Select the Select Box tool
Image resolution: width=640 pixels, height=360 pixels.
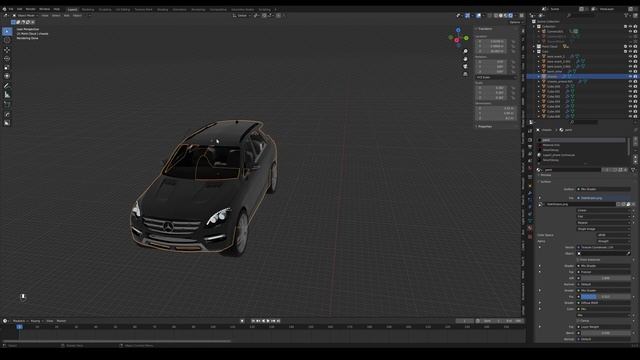[7, 31]
